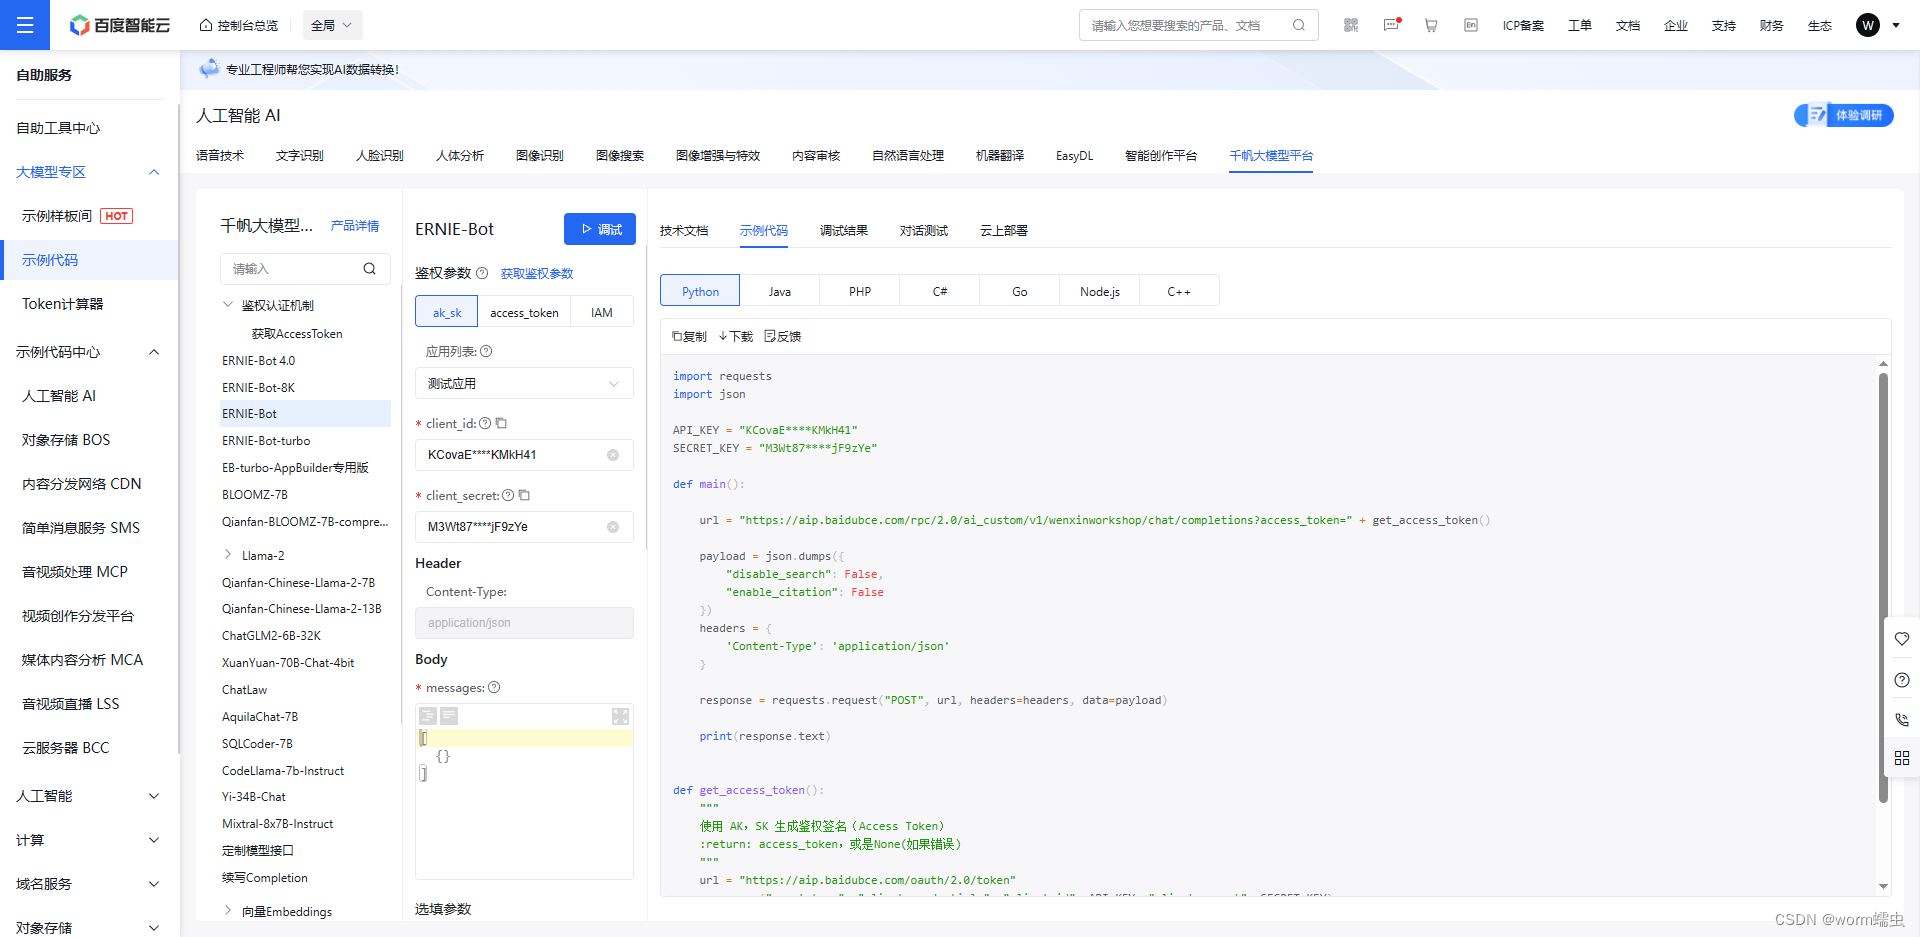Open the 测试应用 application dropdown

pyautogui.click(x=524, y=383)
